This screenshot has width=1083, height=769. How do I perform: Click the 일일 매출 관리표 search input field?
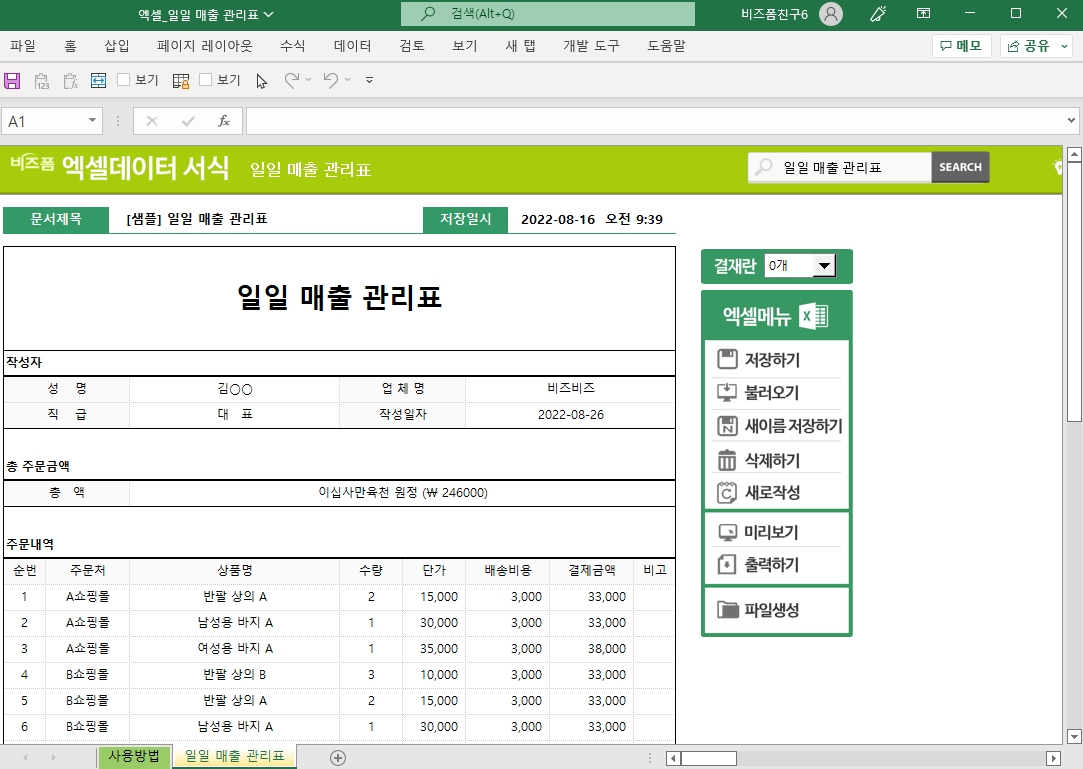(850, 168)
